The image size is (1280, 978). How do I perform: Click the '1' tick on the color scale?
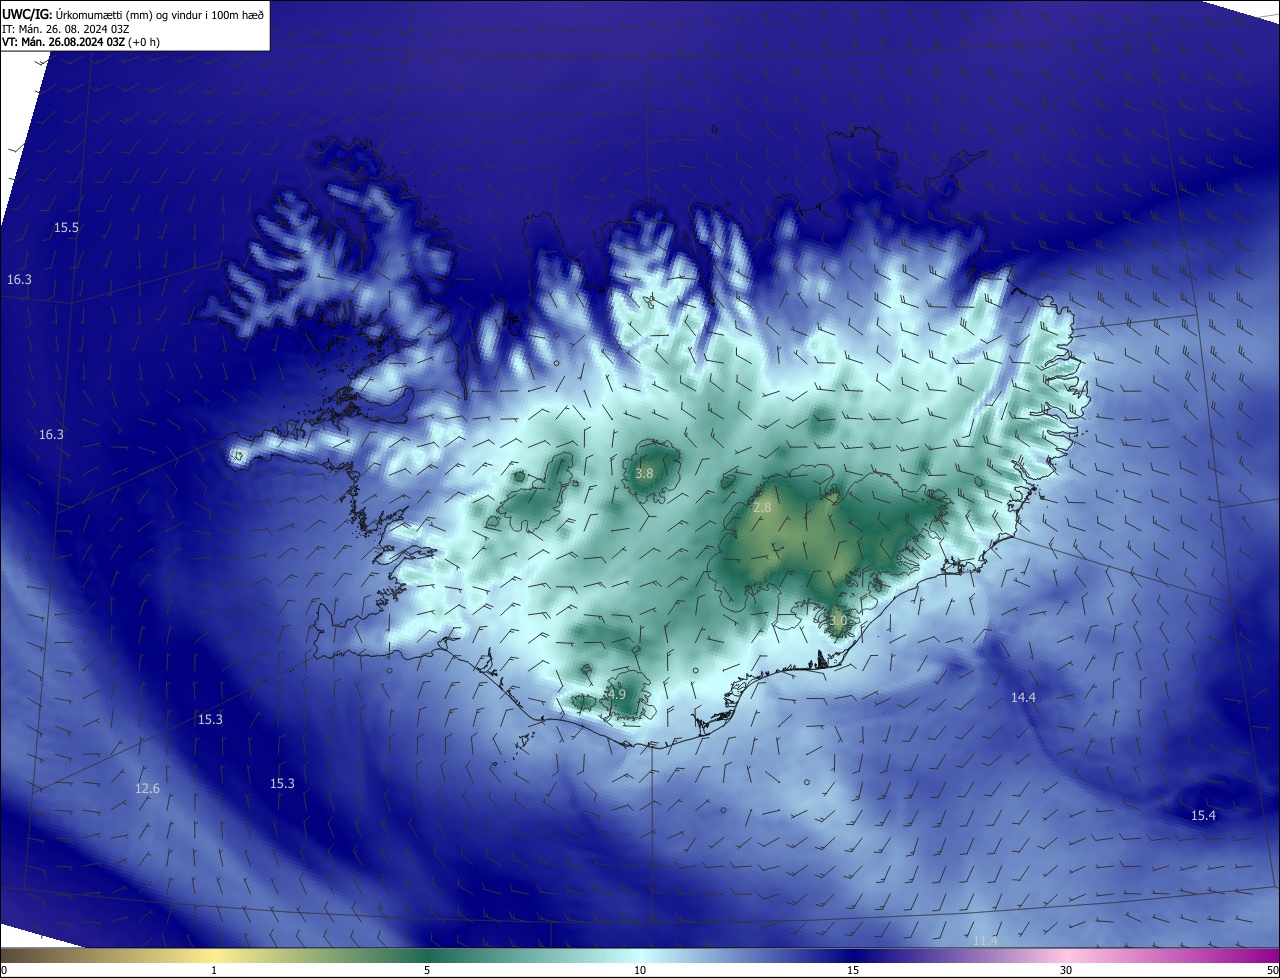pyautogui.click(x=214, y=970)
